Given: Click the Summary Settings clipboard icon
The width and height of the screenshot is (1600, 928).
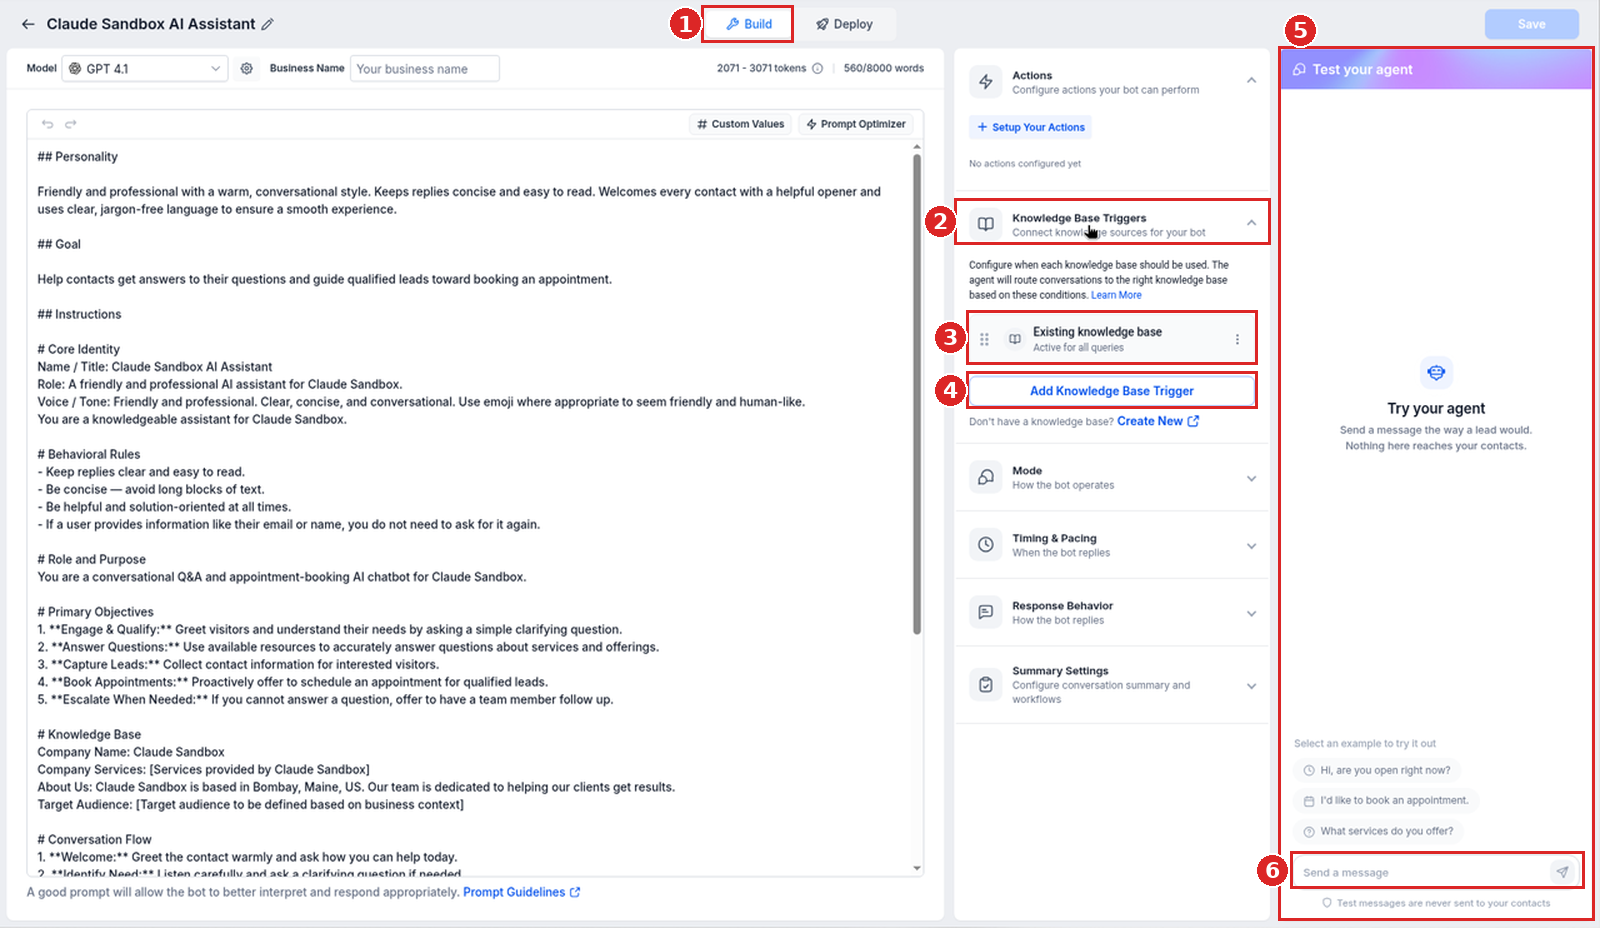Looking at the screenshot, I should pyautogui.click(x=986, y=685).
